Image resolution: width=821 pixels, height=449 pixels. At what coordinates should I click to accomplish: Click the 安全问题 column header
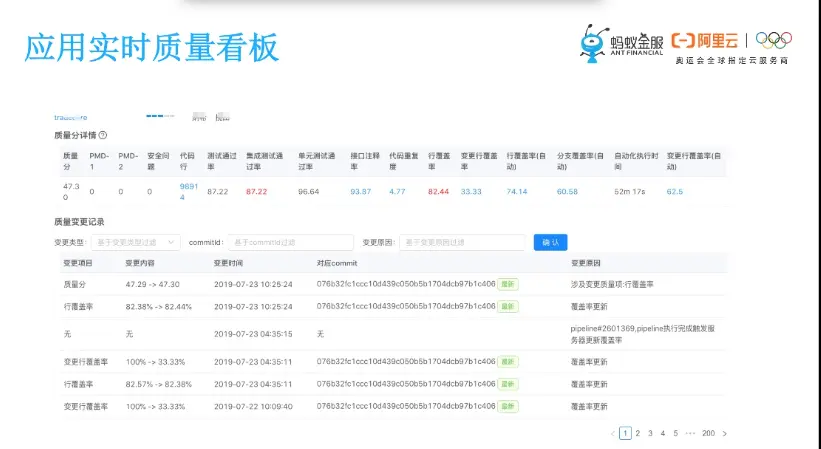point(158,161)
